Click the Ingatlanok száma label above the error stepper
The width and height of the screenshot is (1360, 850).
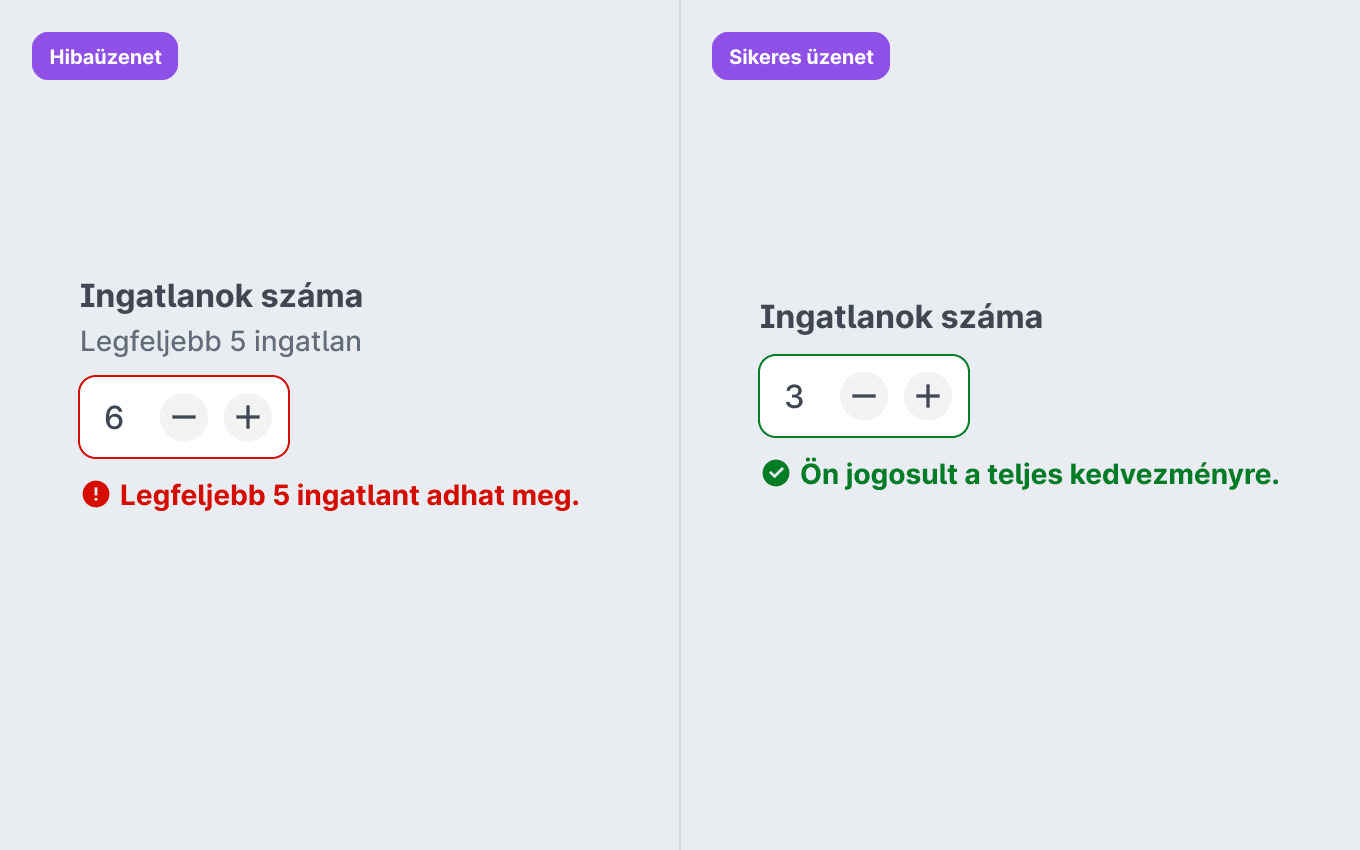221,296
